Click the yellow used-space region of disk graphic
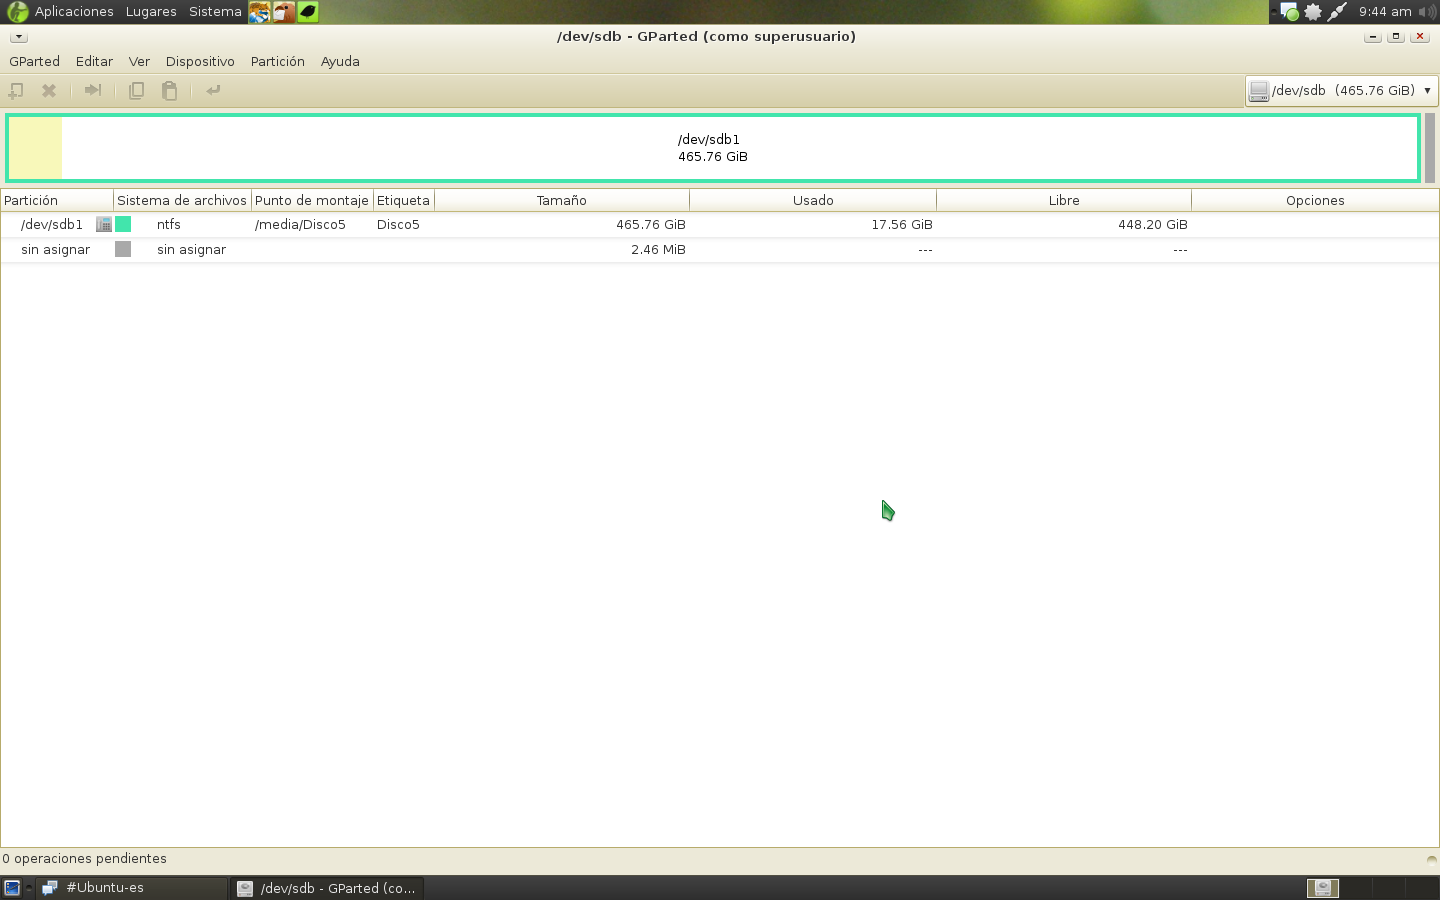Image resolution: width=1440 pixels, height=900 pixels. 36,148
